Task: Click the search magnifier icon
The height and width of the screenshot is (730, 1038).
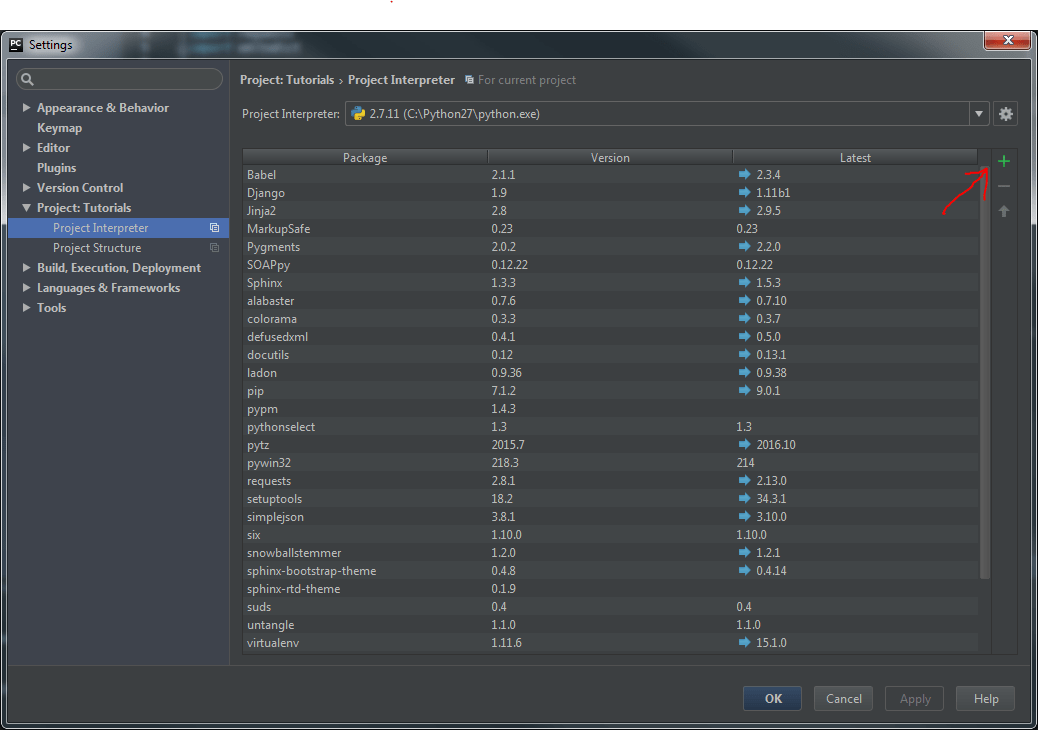Action: click(x=27, y=79)
